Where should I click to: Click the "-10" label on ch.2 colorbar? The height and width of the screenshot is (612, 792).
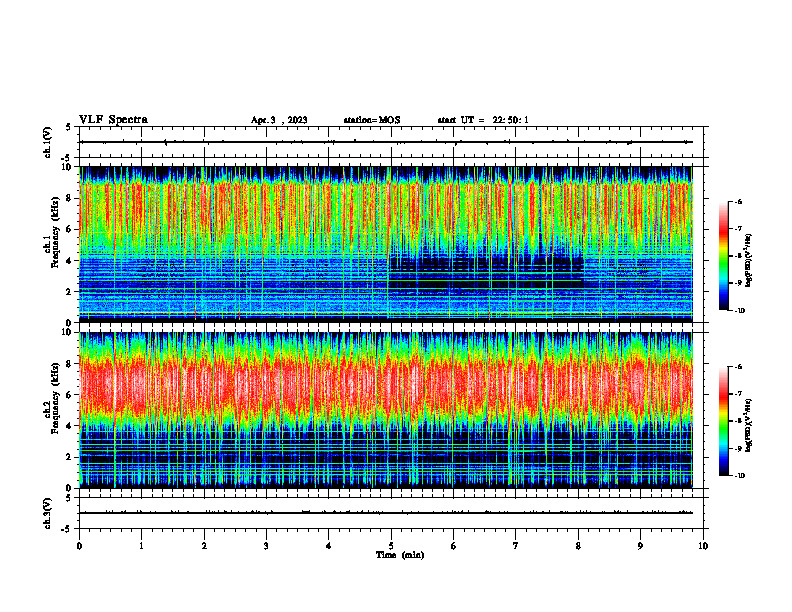[x=739, y=476]
